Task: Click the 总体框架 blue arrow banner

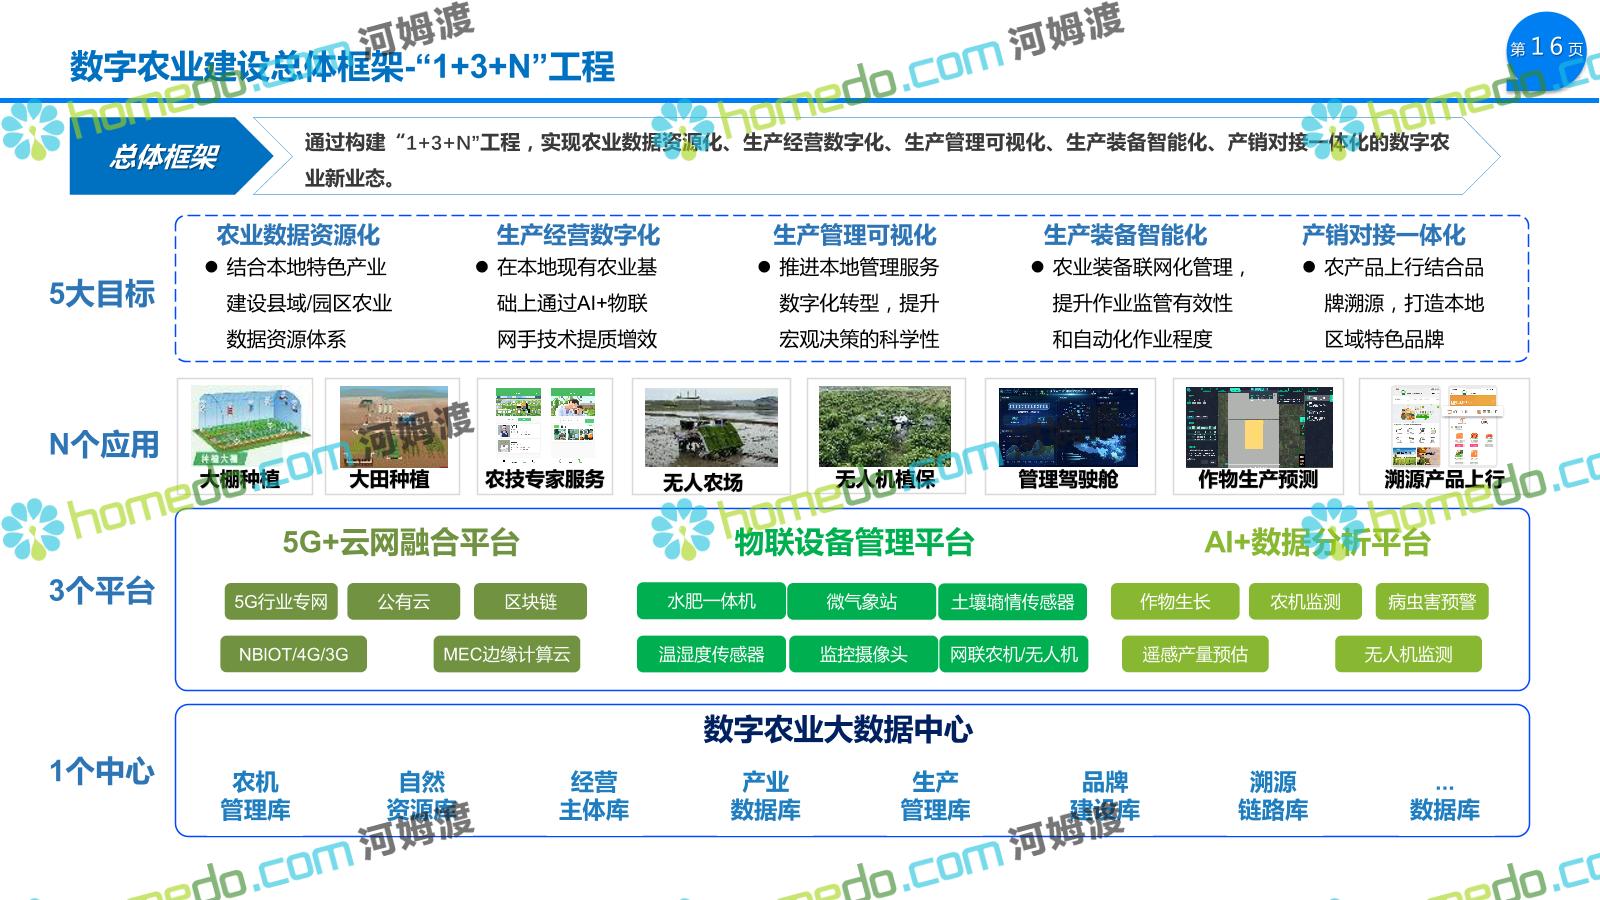Action: coord(165,157)
